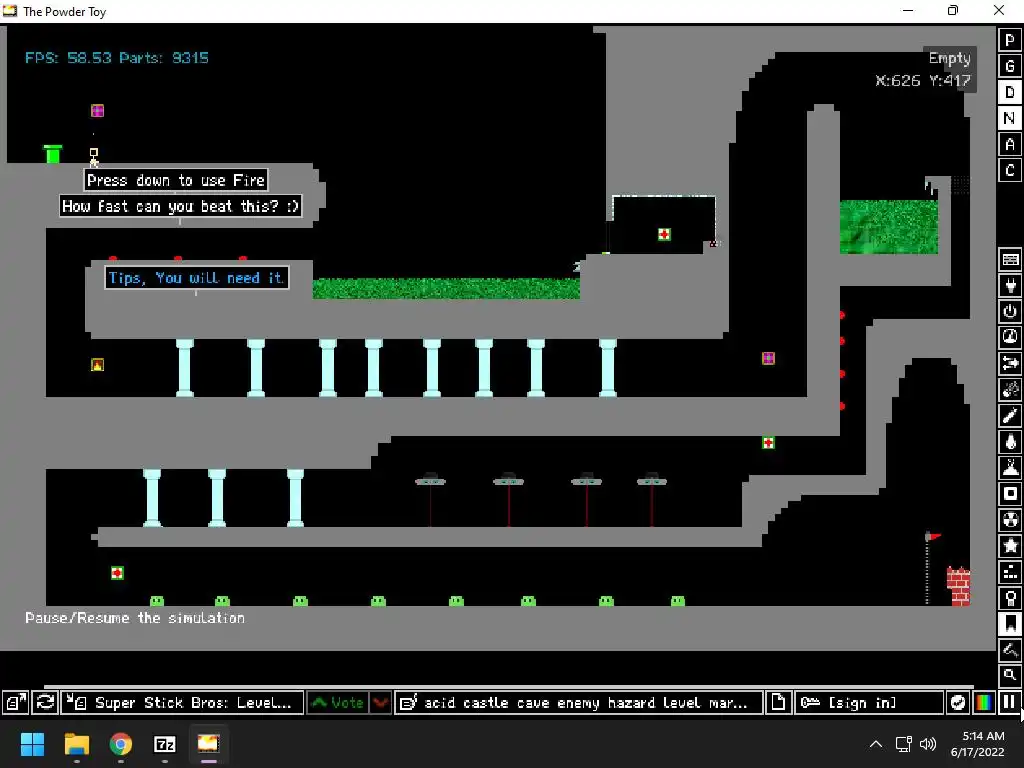Open the Force elements menu
The height and width of the screenshot is (768, 1024).
[x=1010, y=363]
